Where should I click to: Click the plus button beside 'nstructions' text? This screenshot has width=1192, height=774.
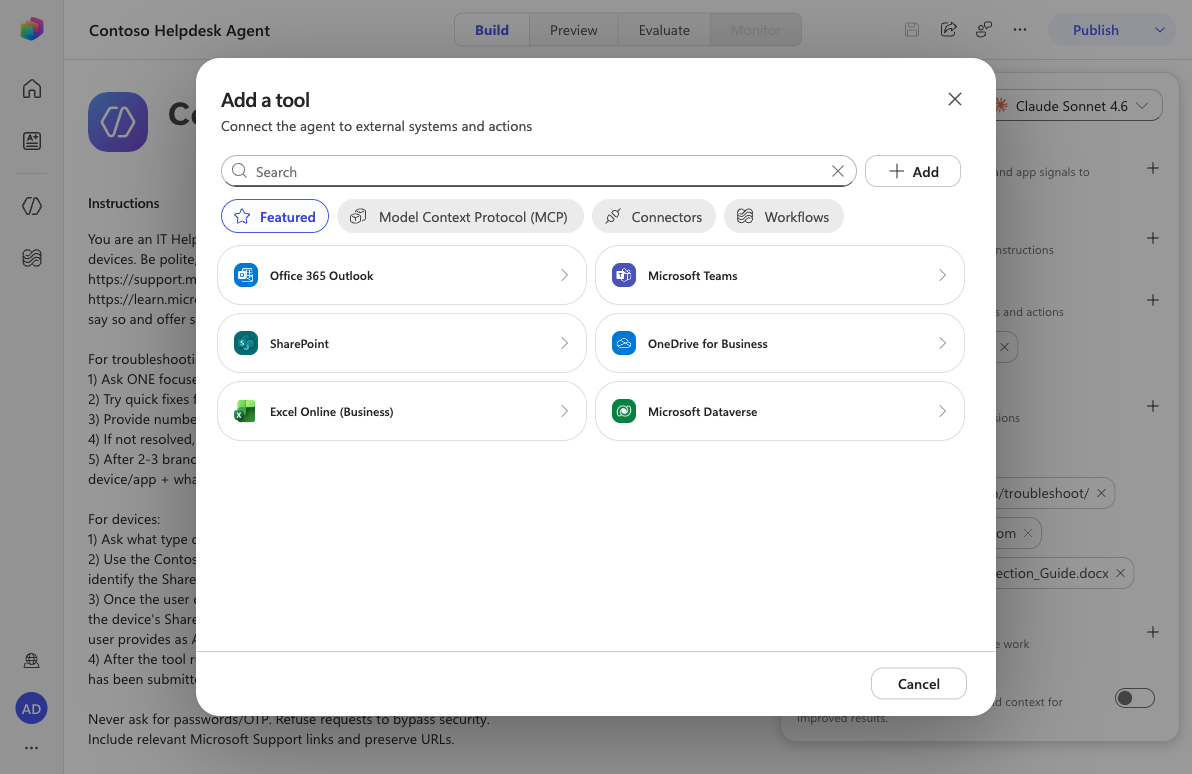pyautogui.click(x=1152, y=238)
